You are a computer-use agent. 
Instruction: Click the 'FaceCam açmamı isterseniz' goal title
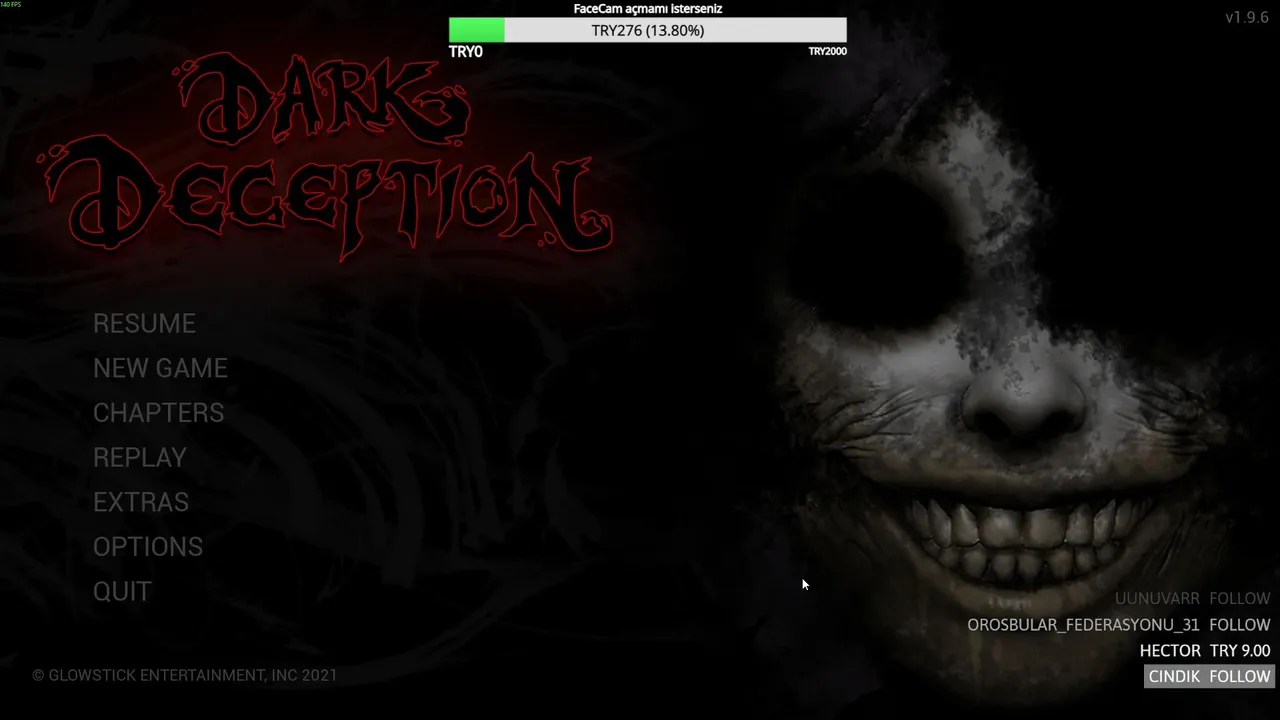pos(647,8)
